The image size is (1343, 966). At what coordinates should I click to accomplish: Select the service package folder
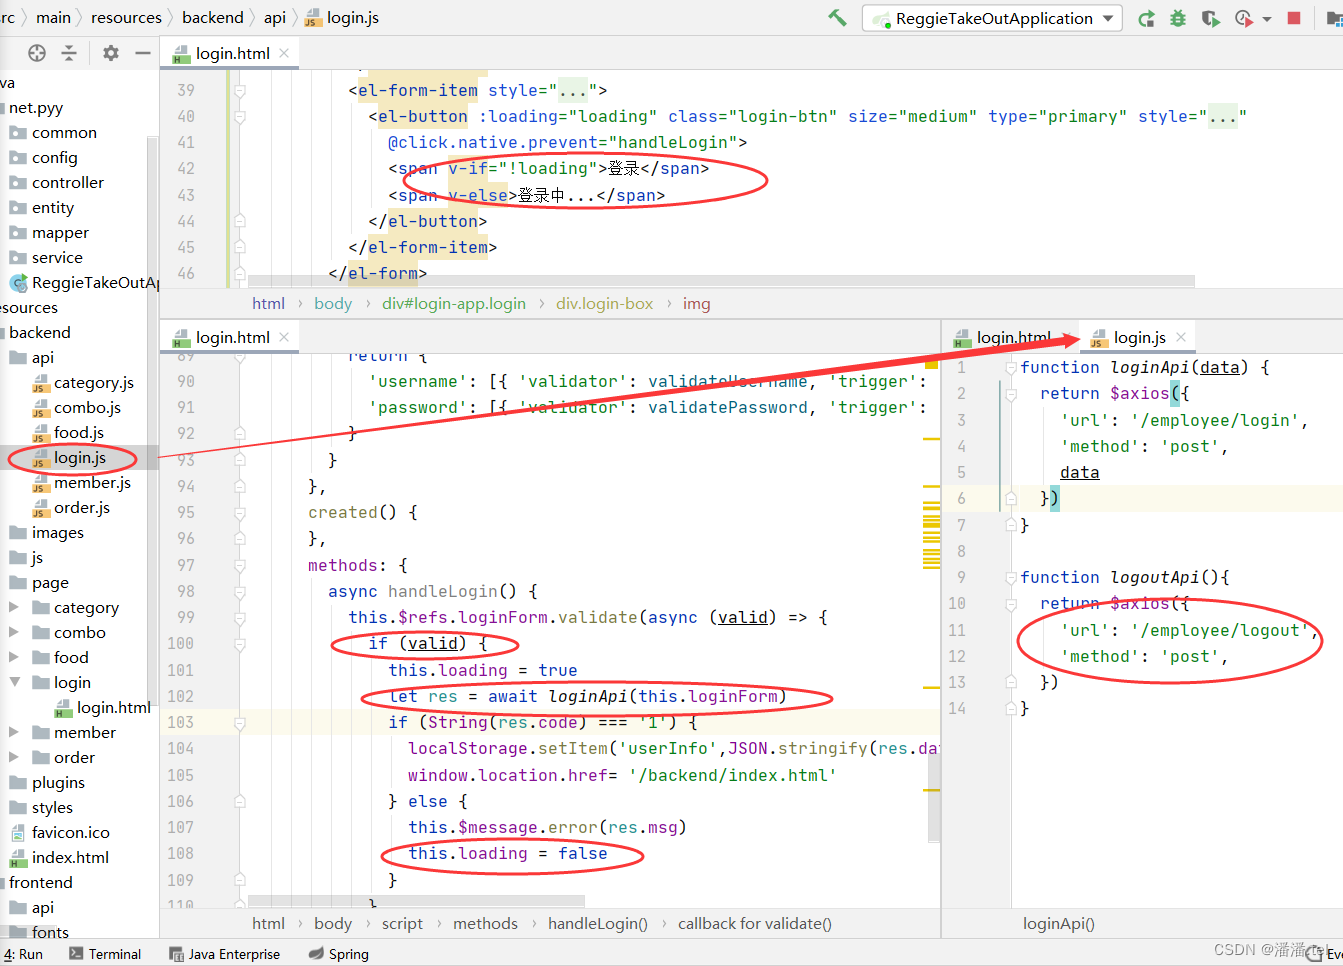(x=47, y=258)
